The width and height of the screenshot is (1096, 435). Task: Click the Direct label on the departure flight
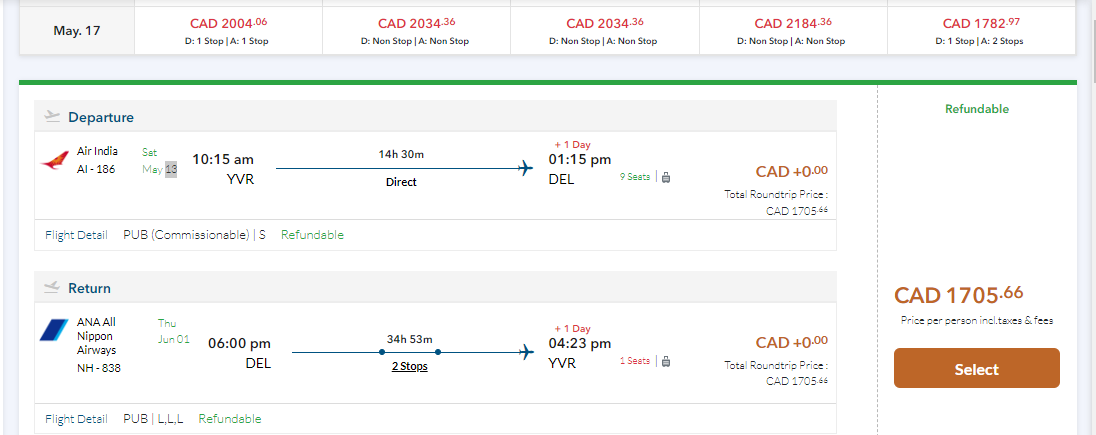(x=401, y=183)
